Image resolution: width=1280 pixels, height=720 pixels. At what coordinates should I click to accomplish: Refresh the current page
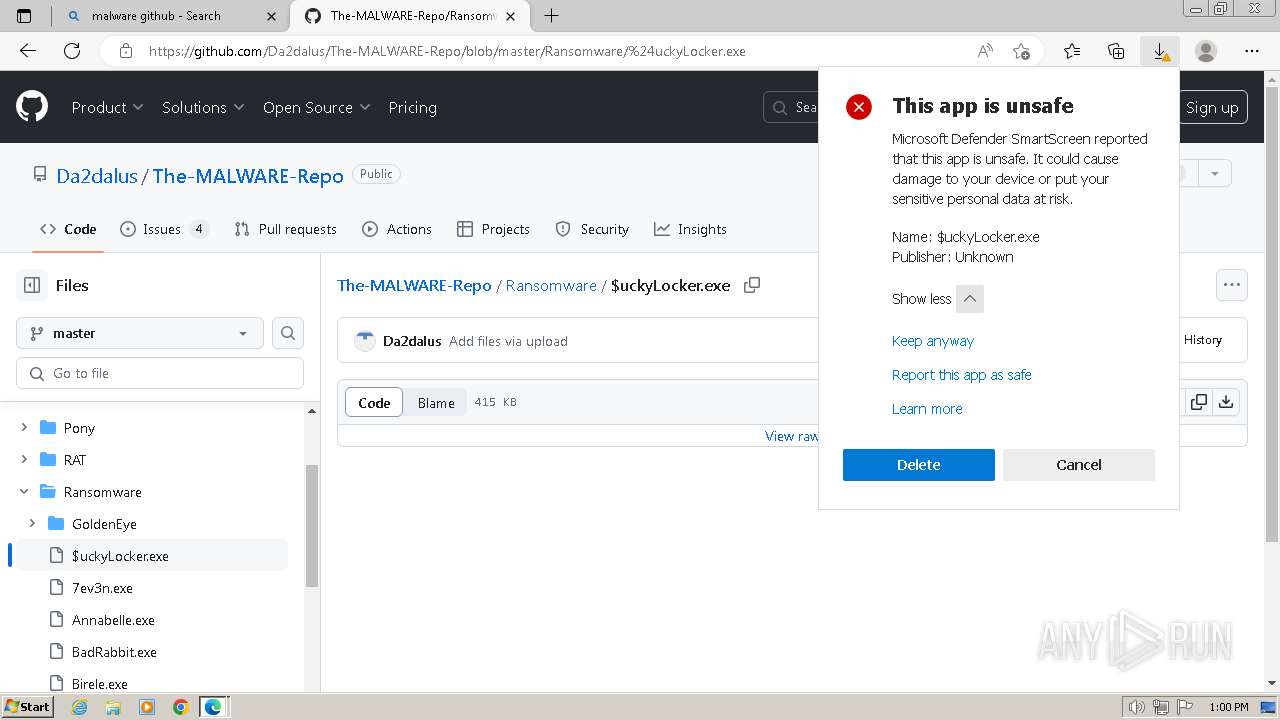72,51
